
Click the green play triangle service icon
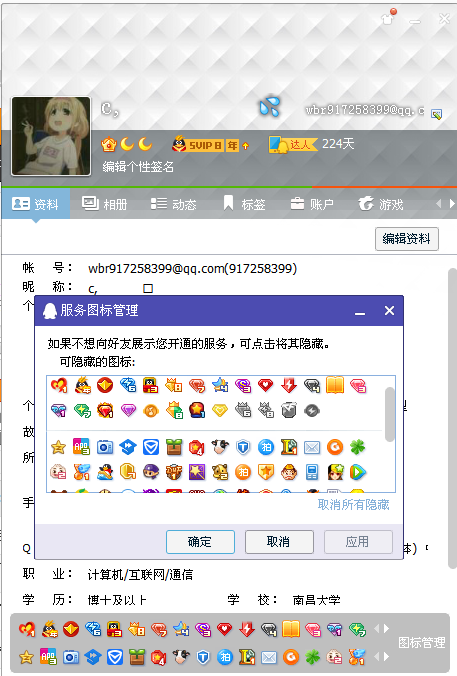[357, 473]
